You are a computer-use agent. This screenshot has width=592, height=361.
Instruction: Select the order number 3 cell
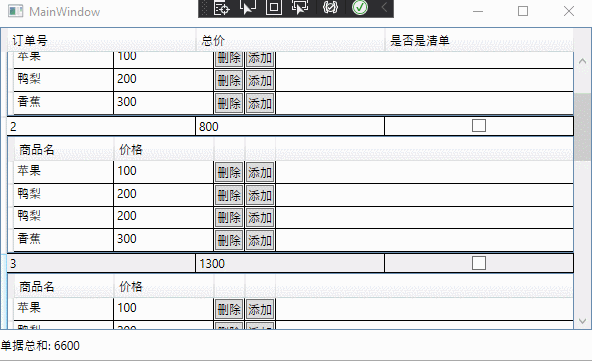point(101,263)
